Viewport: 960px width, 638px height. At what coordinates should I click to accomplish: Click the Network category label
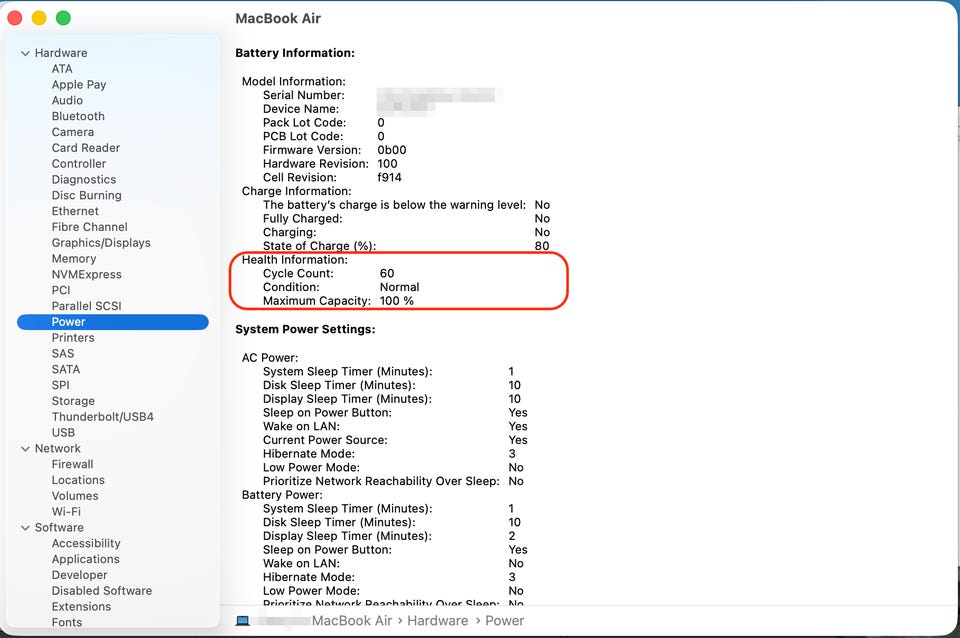pos(58,449)
